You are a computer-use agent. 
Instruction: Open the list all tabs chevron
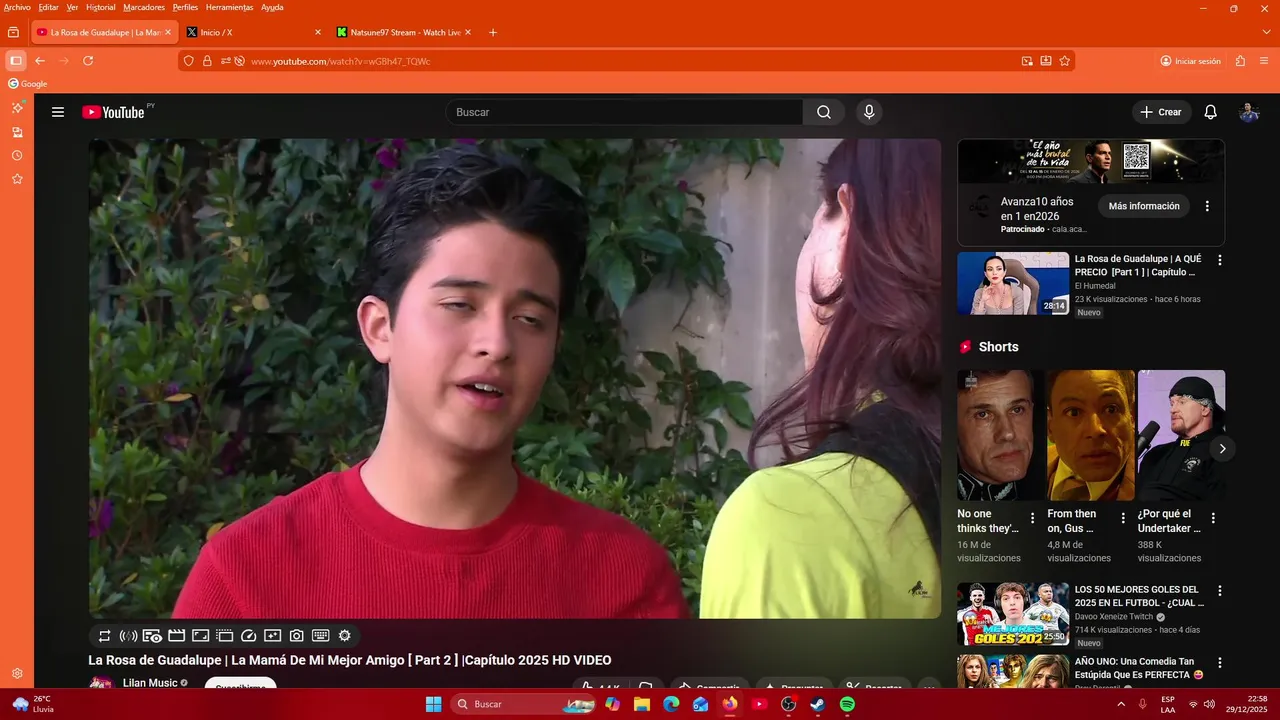pyautogui.click(x=1267, y=32)
